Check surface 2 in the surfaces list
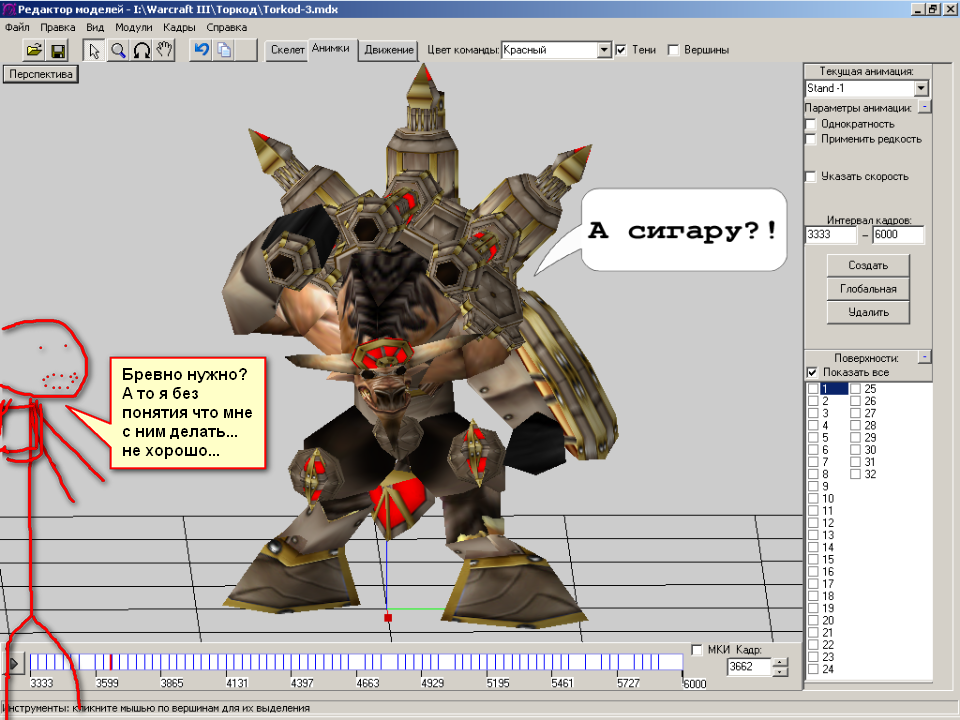The width and height of the screenshot is (960, 720). pos(813,401)
